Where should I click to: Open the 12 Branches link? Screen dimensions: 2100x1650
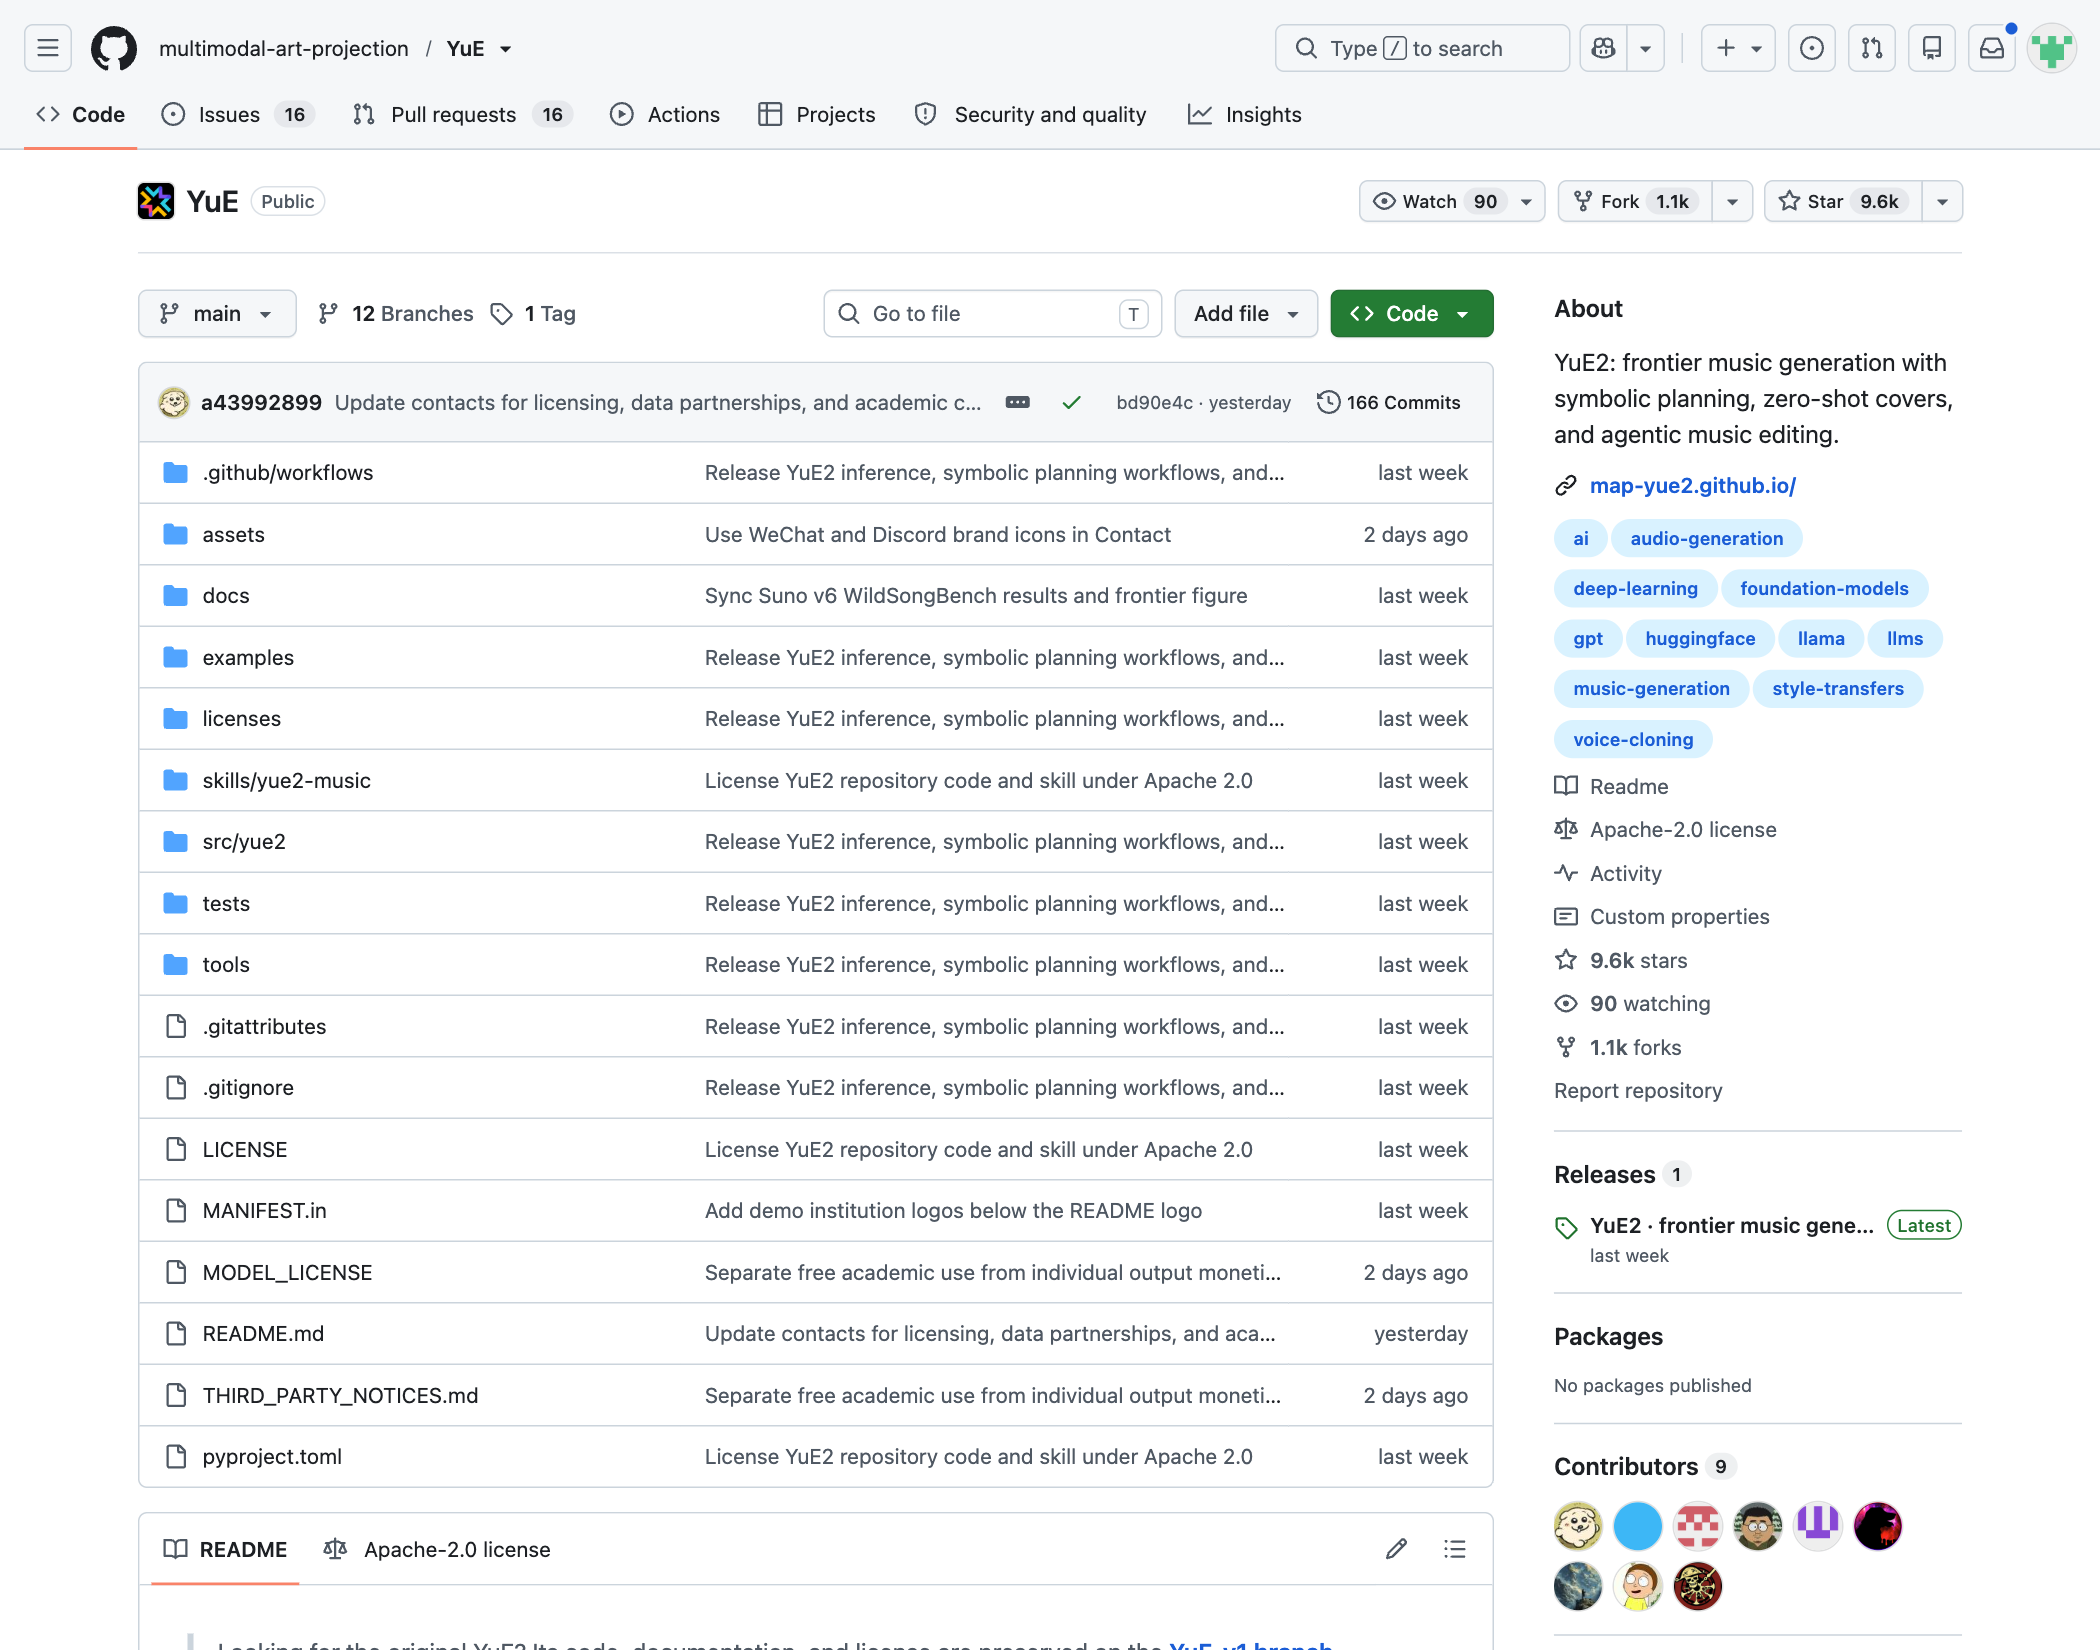pos(395,314)
